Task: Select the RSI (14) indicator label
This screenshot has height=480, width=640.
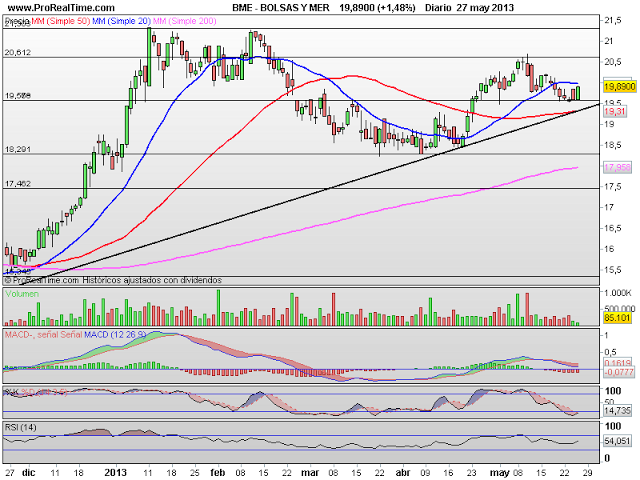Action: [20, 427]
